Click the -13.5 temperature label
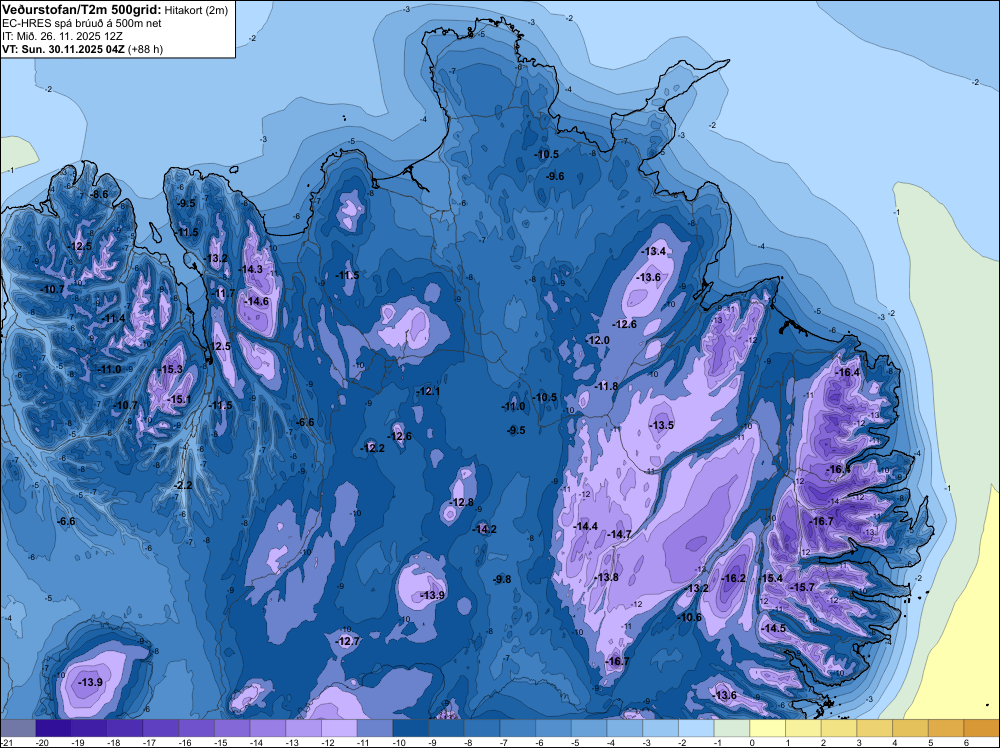 (x=661, y=425)
